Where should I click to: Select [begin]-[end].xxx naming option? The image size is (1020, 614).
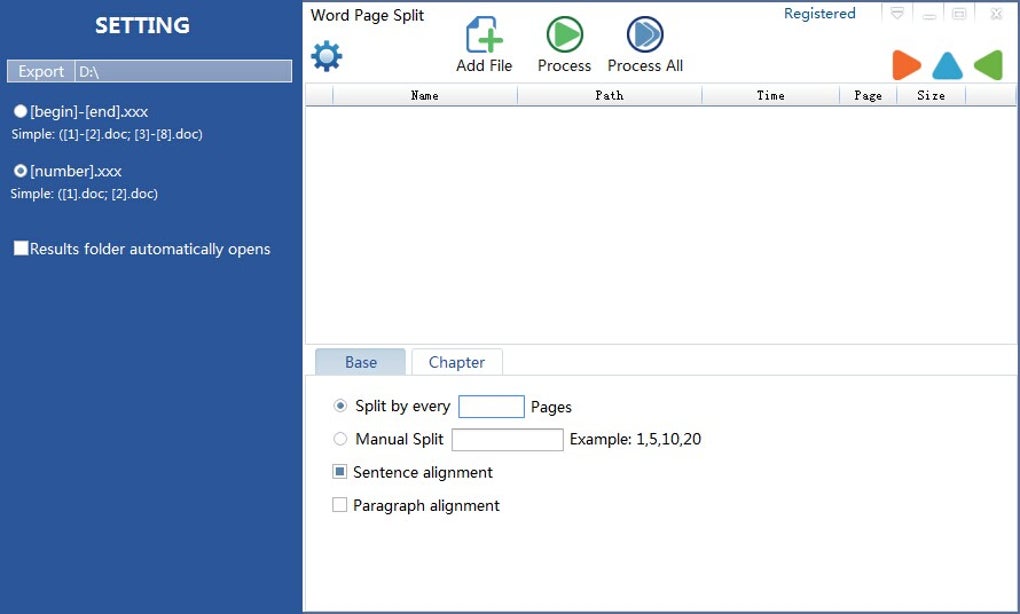pos(20,111)
